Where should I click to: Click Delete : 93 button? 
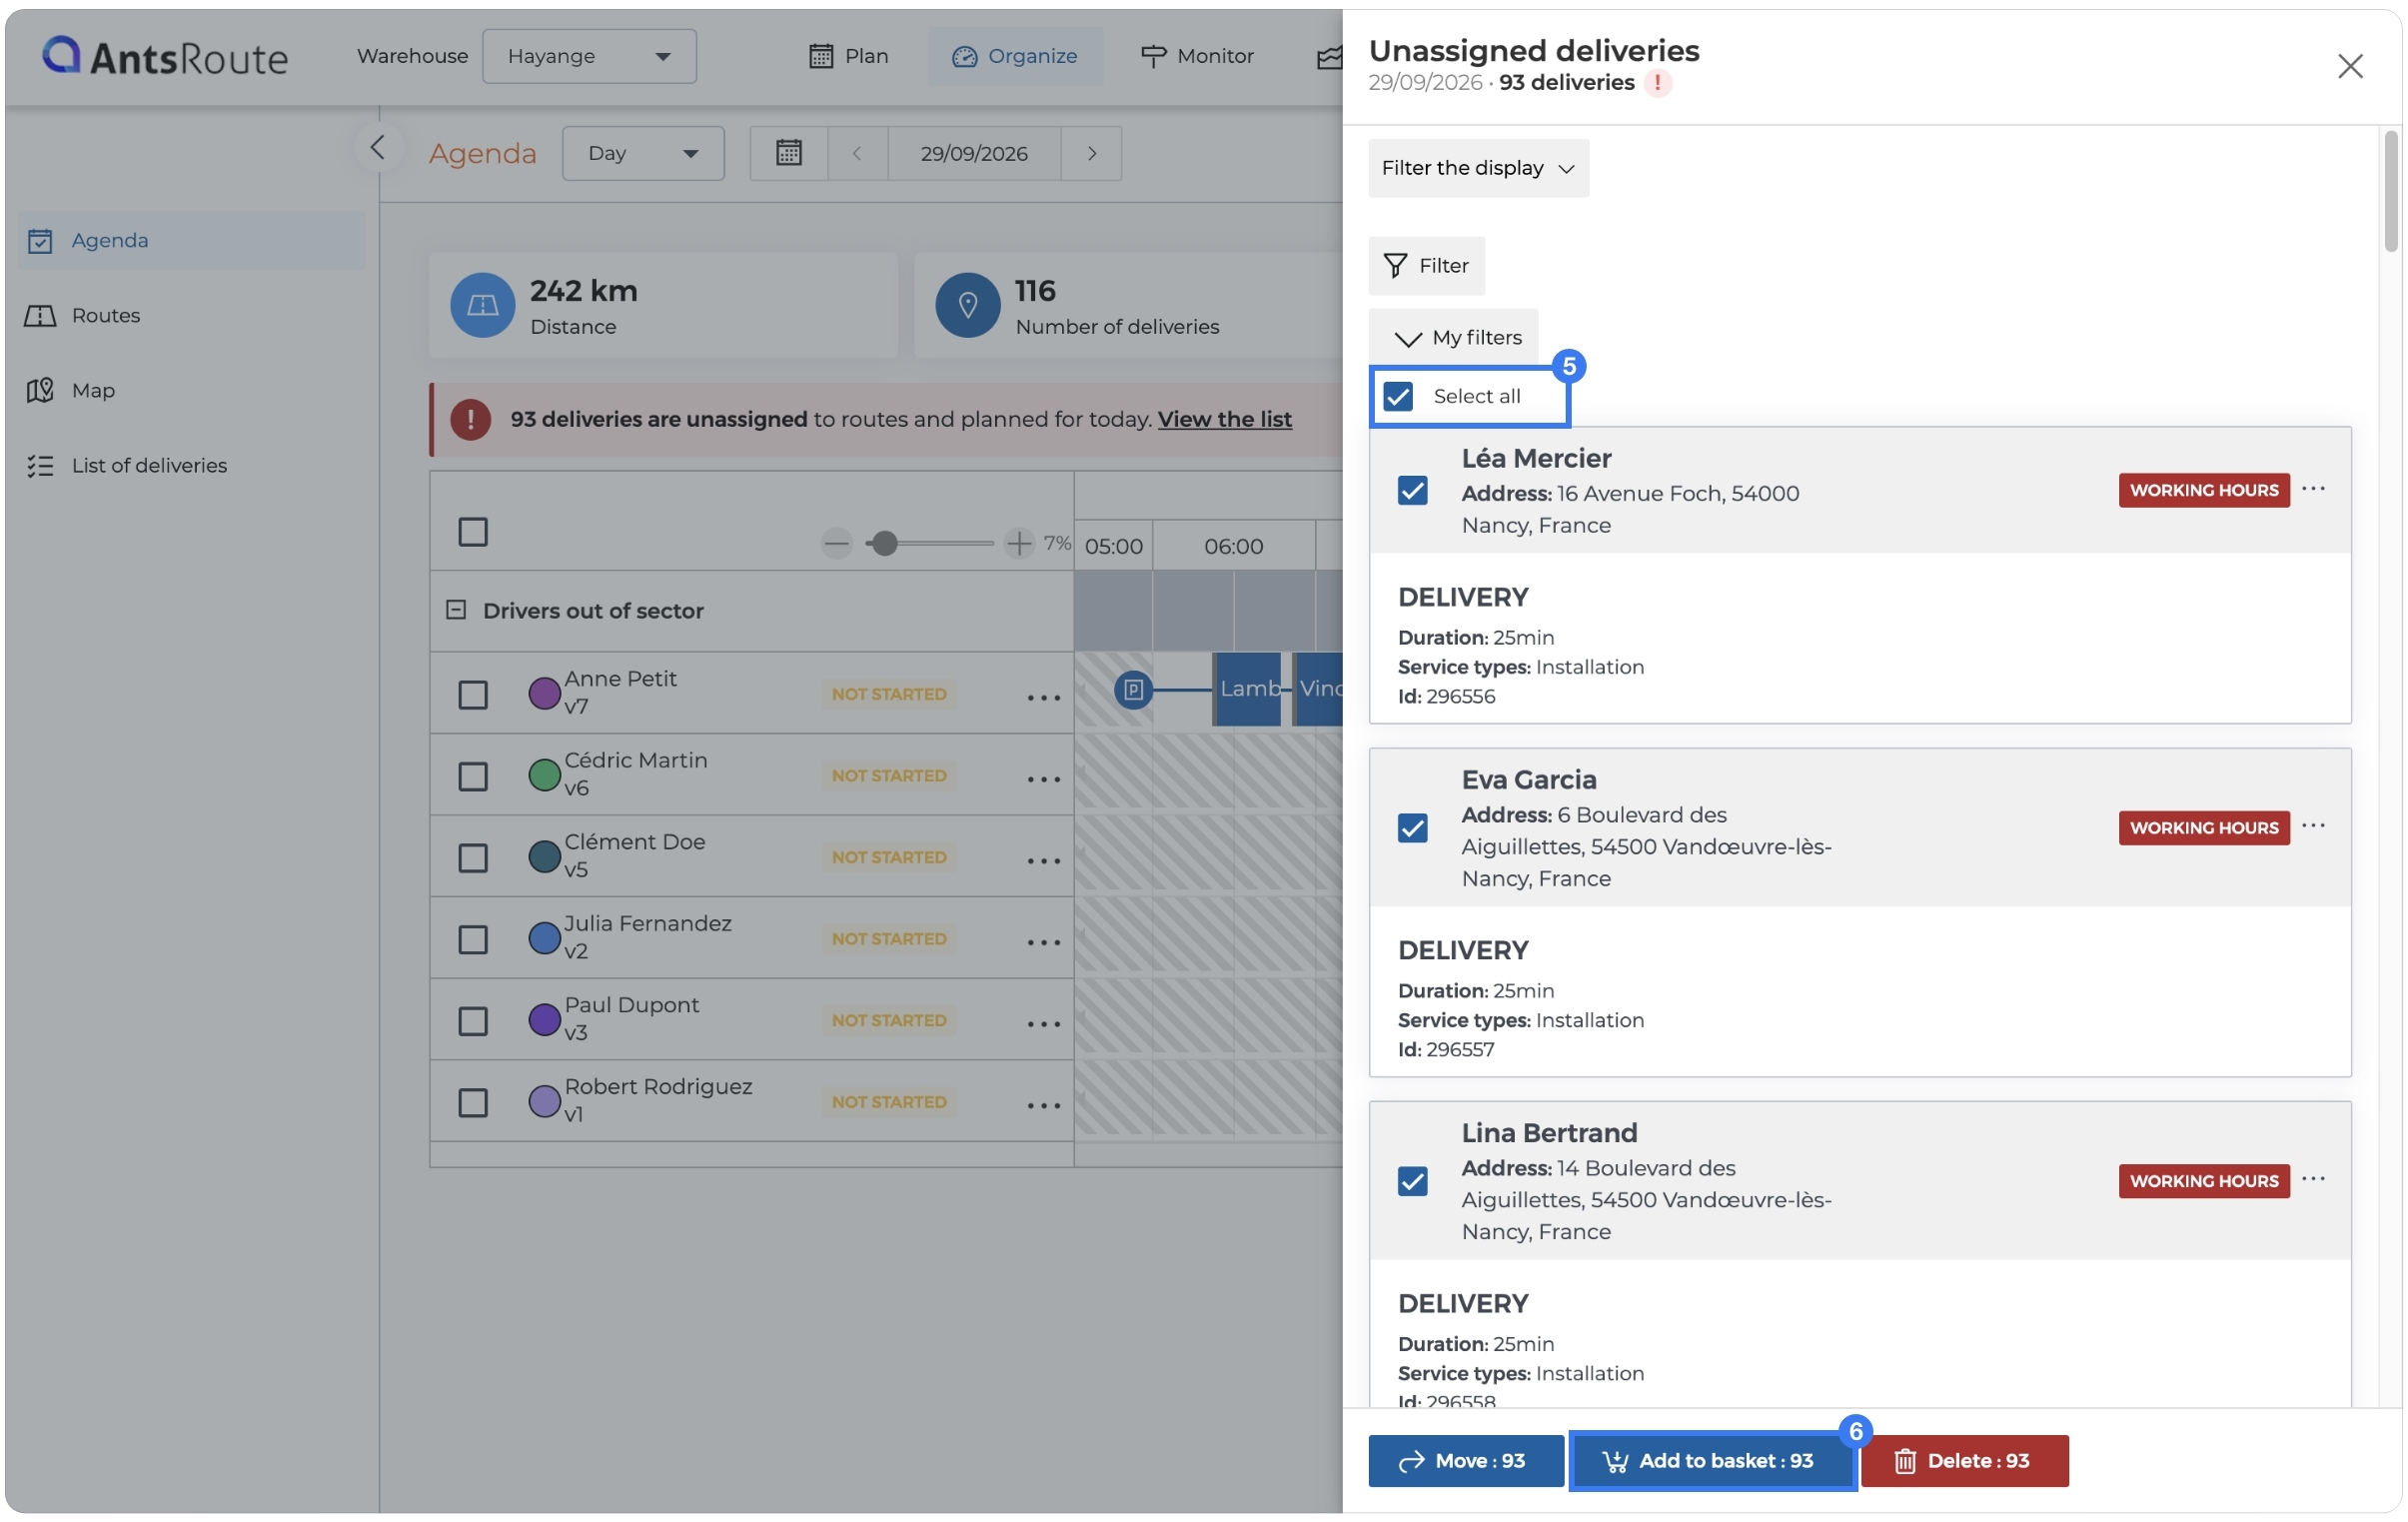point(1963,1461)
